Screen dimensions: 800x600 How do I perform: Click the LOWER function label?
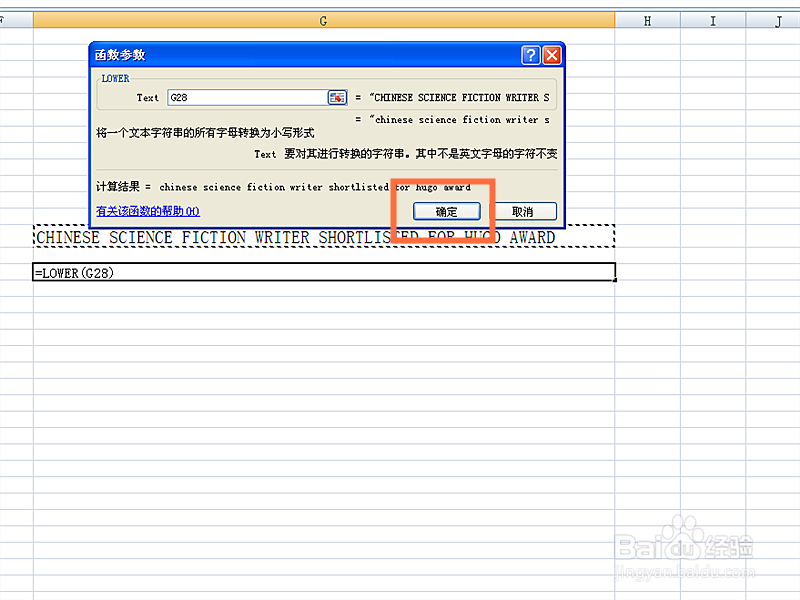click(115, 79)
